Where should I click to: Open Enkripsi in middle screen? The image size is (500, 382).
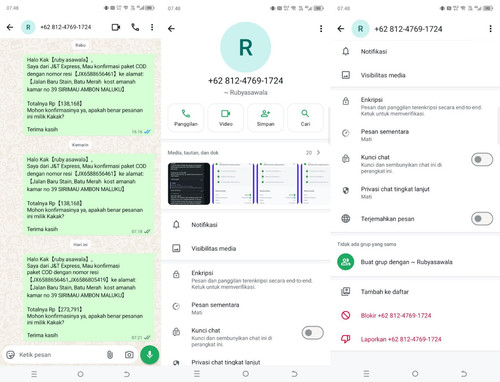click(x=246, y=279)
